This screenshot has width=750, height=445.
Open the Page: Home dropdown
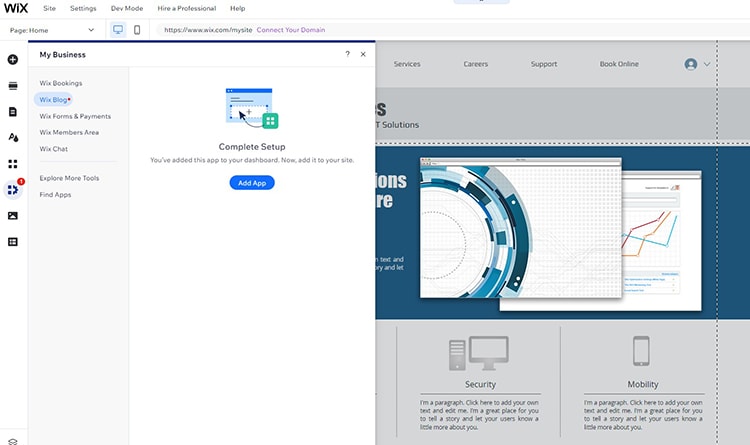pos(52,30)
